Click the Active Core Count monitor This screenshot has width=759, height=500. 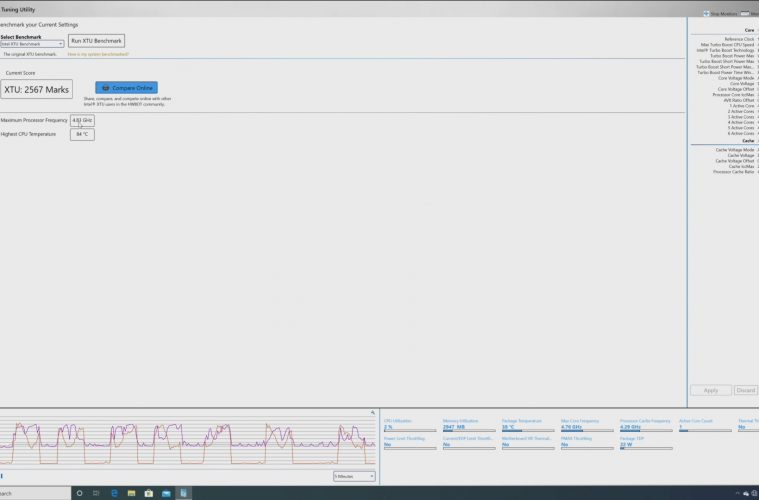click(x=705, y=425)
